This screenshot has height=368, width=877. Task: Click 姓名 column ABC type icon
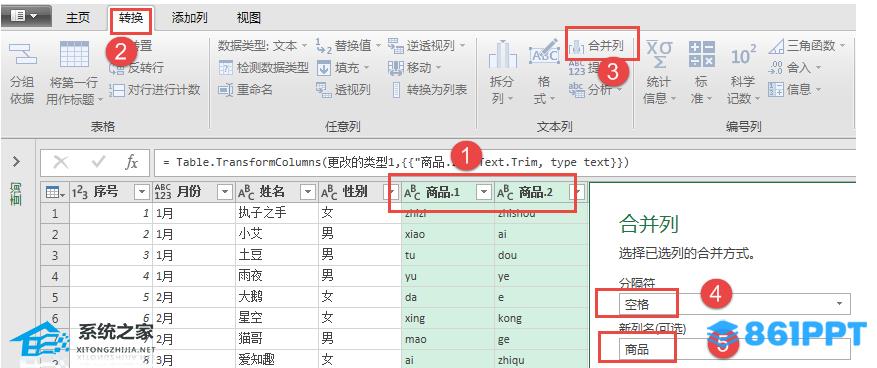(x=246, y=192)
